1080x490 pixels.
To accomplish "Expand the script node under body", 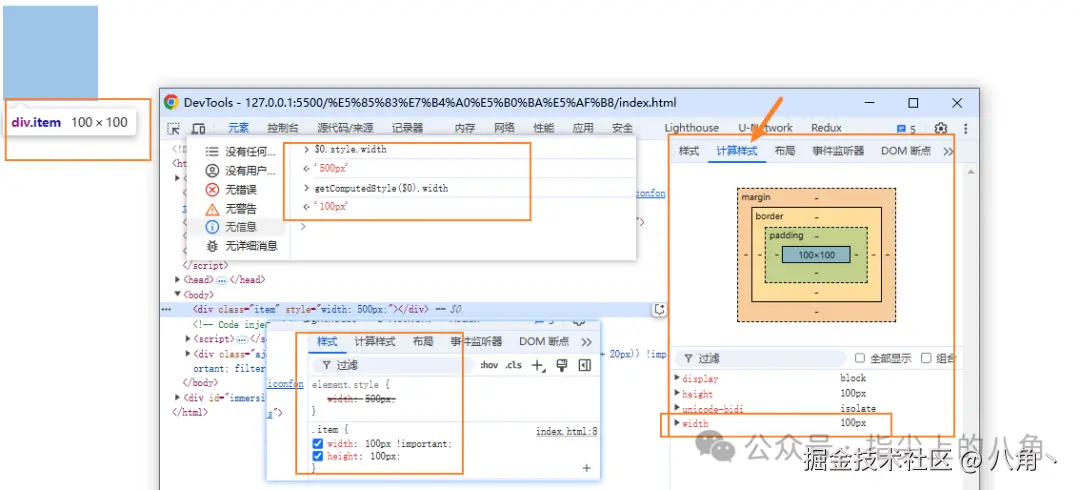I will (x=189, y=339).
